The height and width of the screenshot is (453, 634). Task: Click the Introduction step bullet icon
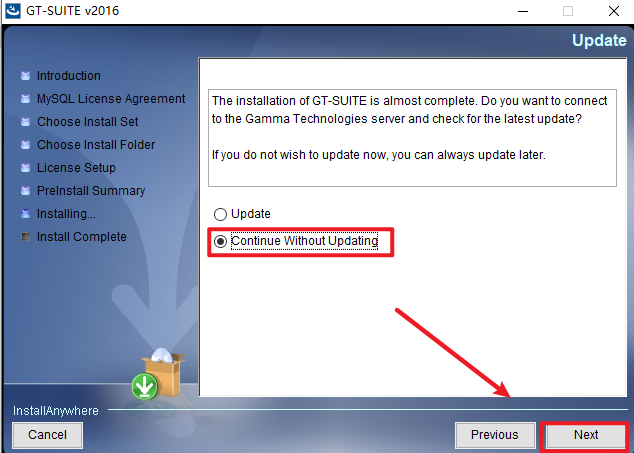tap(25, 76)
